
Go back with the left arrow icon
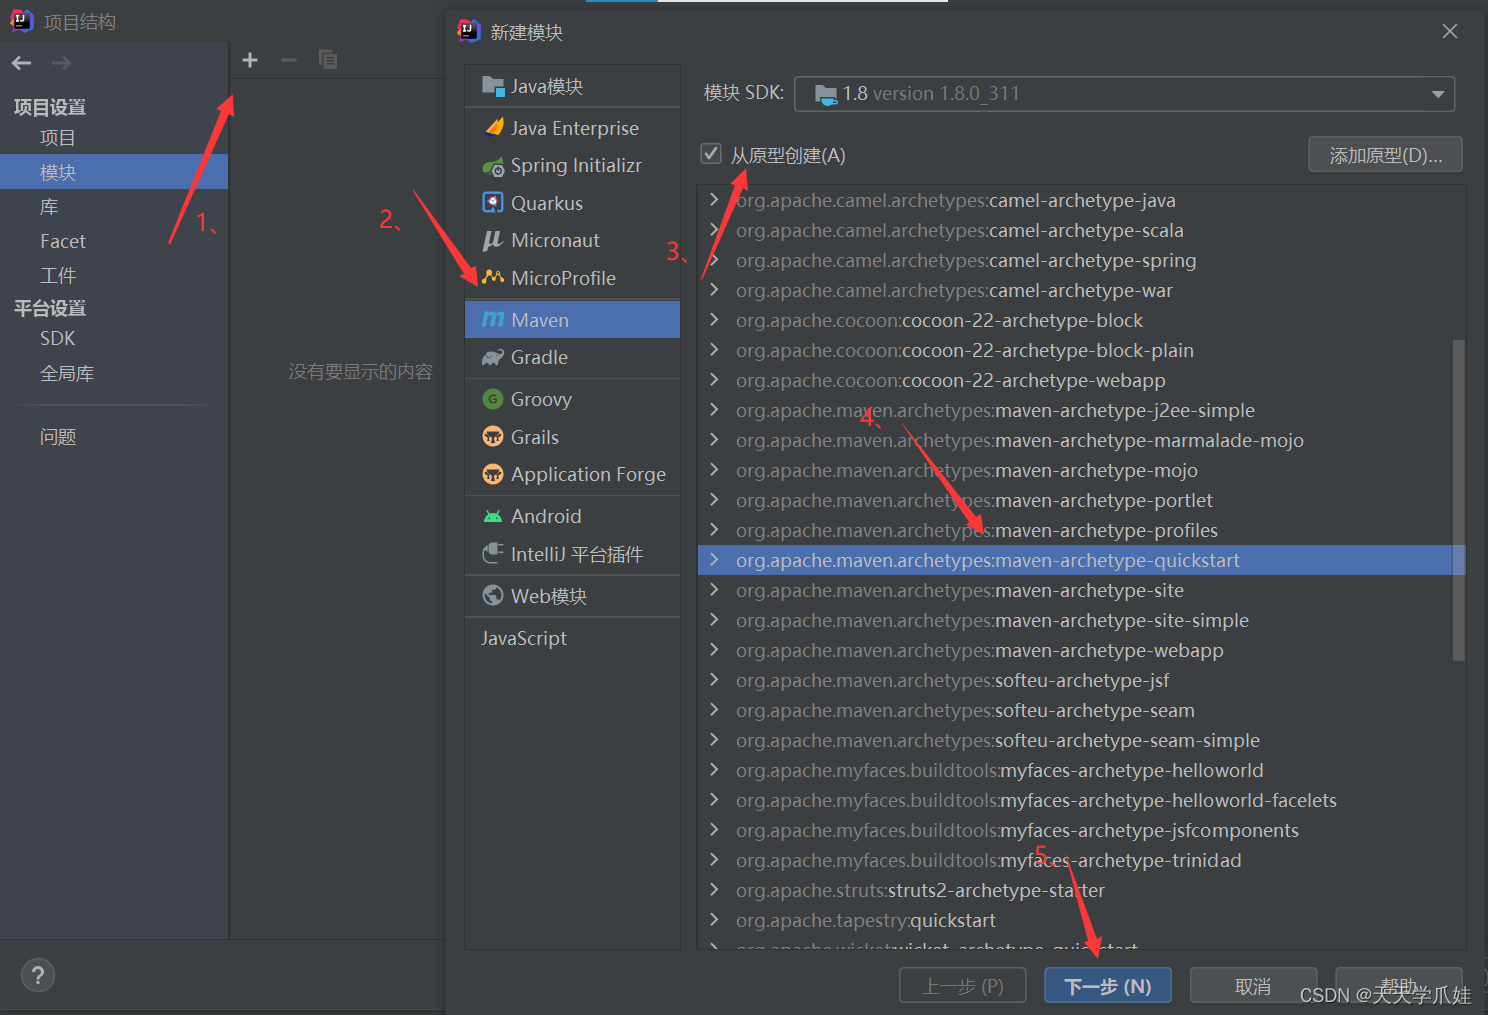[22, 63]
